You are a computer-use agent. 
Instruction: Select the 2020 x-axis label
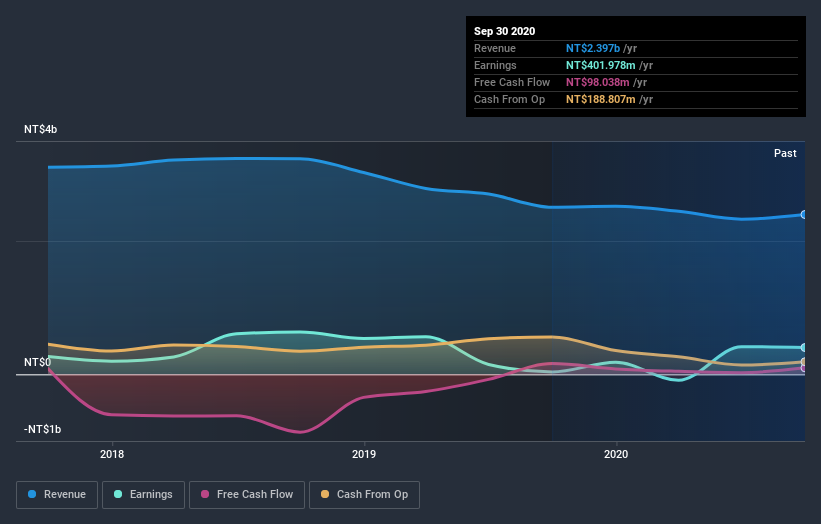(616, 454)
